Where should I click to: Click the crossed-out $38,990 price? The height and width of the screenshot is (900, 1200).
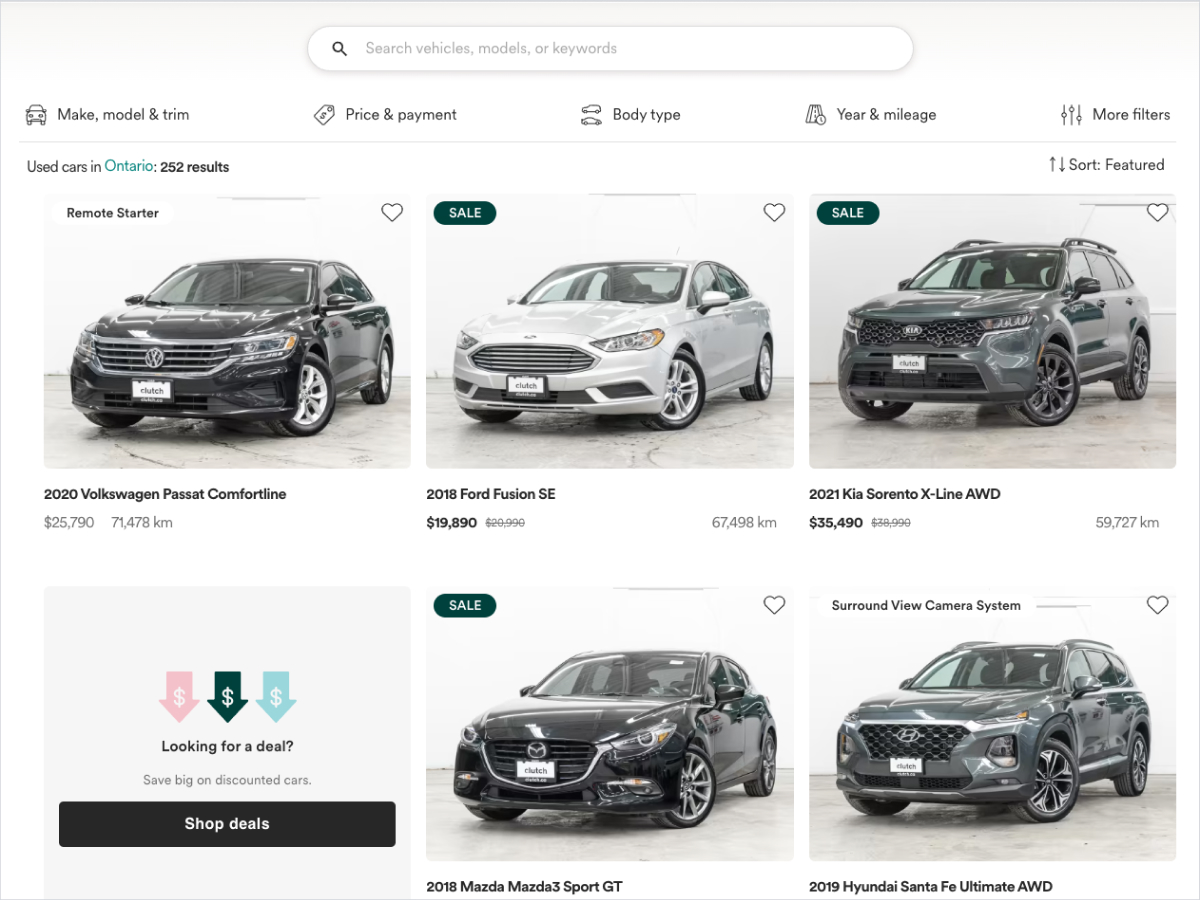(x=891, y=523)
